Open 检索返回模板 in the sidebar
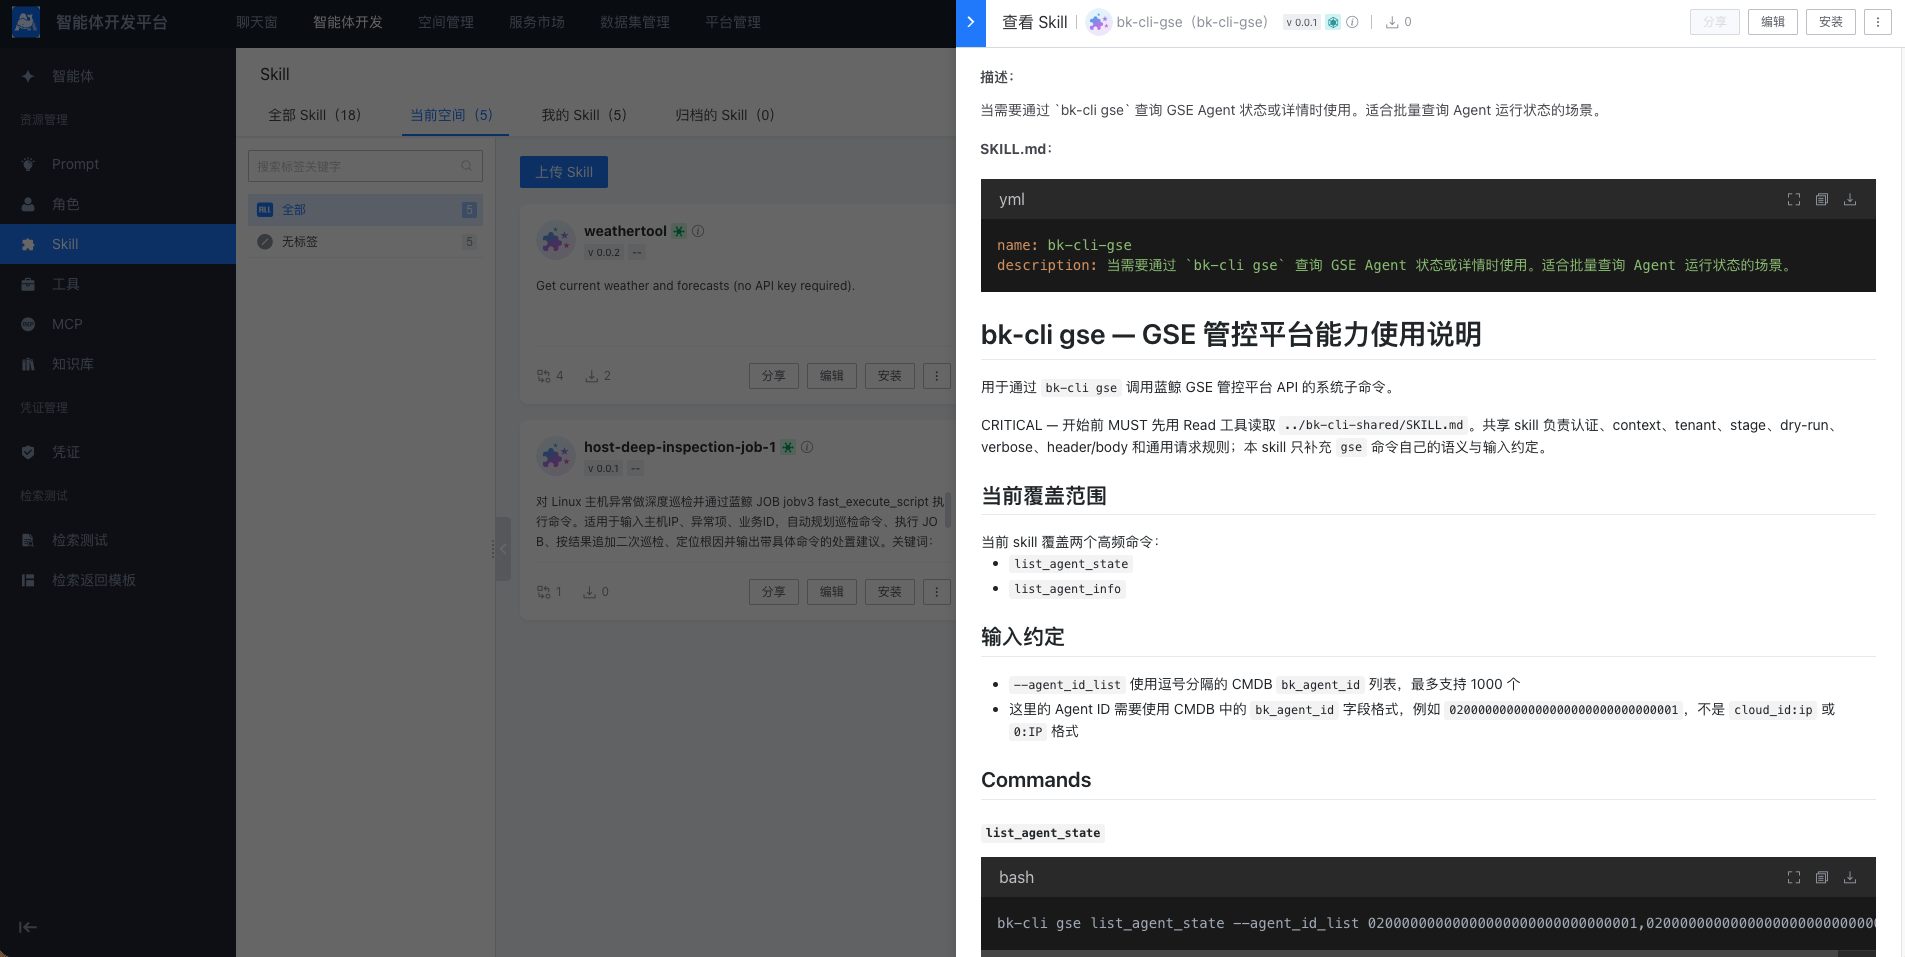1905x957 pixels. point(118,580)
